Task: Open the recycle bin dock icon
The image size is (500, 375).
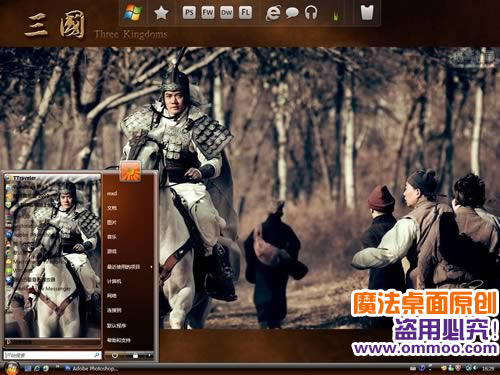Action: pos(367,12)
